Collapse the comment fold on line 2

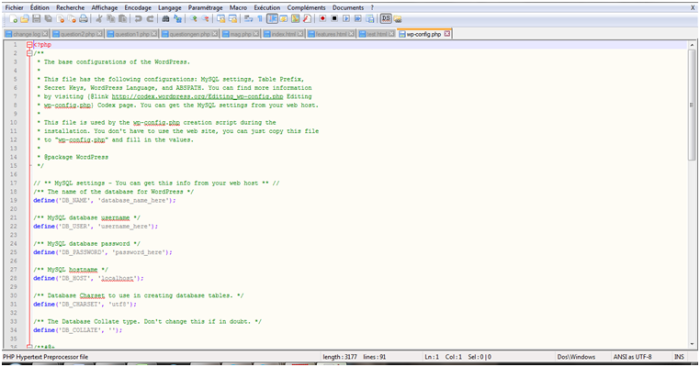29,53
